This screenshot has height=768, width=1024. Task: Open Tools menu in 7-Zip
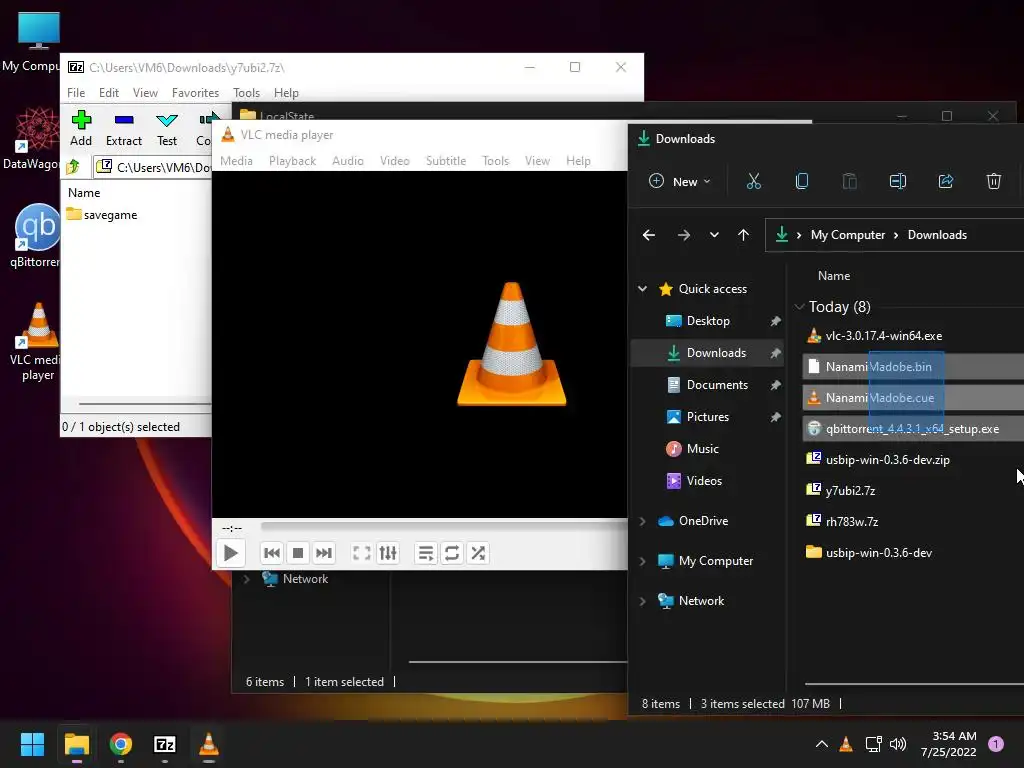(x=246, y=93)
